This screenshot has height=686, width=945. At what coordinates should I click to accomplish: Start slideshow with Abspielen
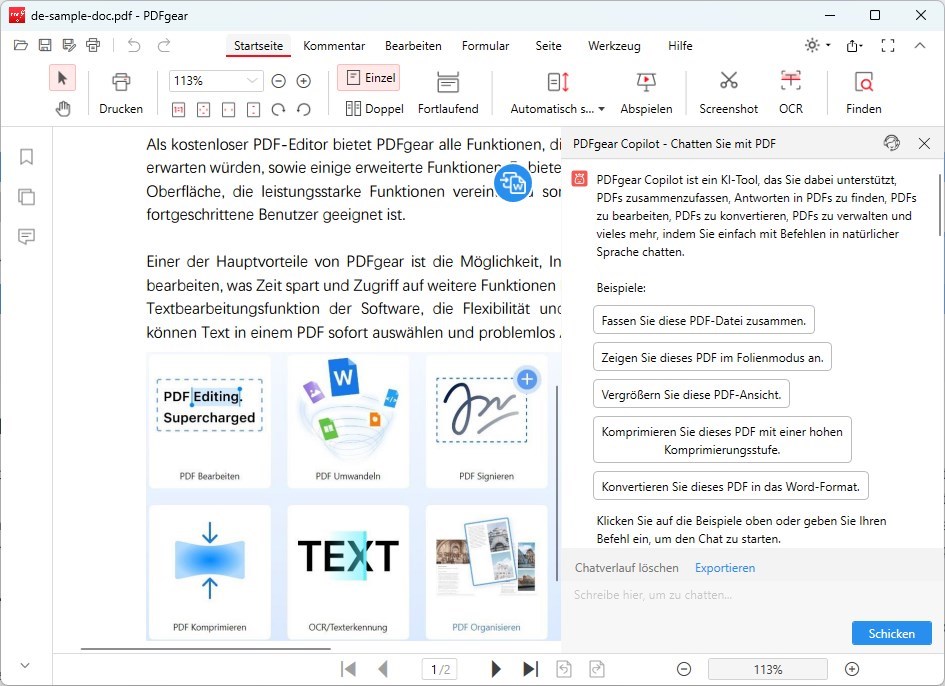coord(646,93)
